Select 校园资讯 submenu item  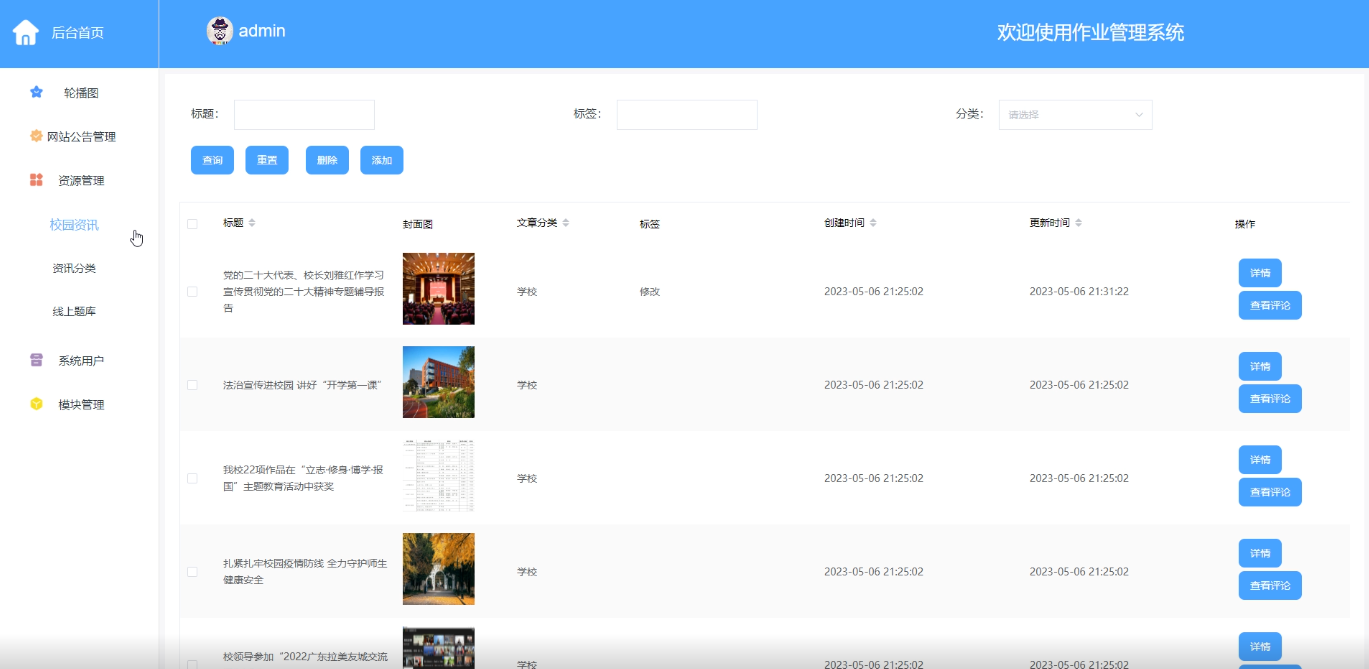pos(74,225)
